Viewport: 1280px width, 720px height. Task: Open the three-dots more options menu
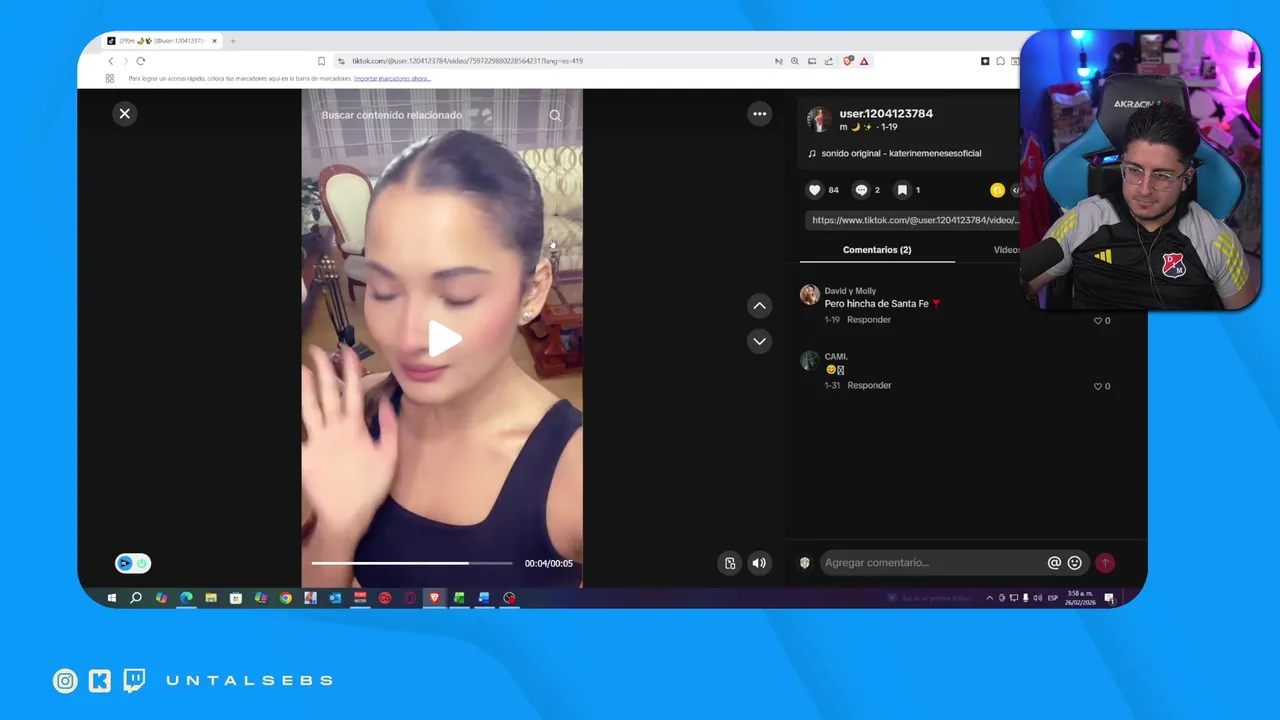[760, 114]
